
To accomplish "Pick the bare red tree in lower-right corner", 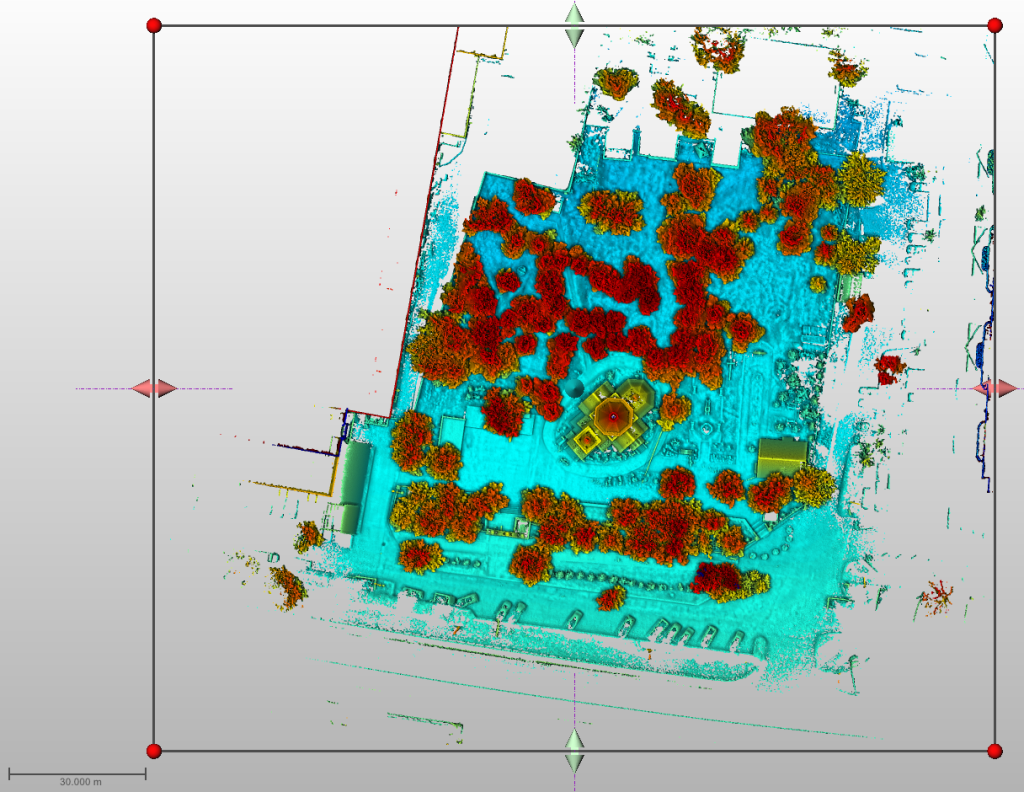I will (938, 597).
